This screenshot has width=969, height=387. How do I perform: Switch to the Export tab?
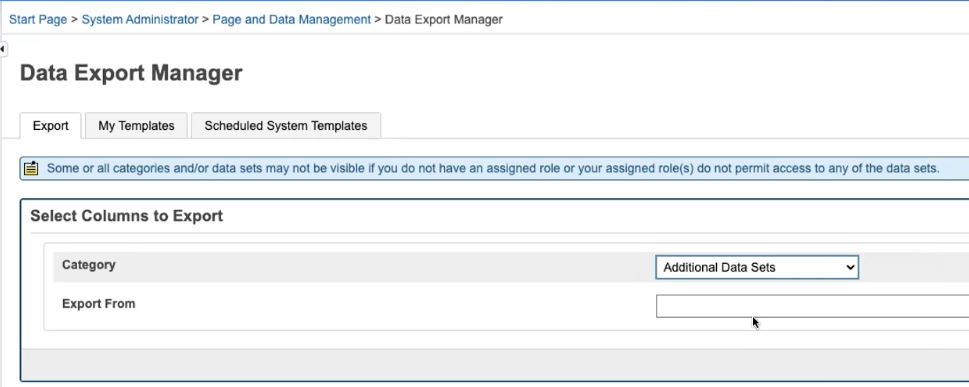(50, 125)
